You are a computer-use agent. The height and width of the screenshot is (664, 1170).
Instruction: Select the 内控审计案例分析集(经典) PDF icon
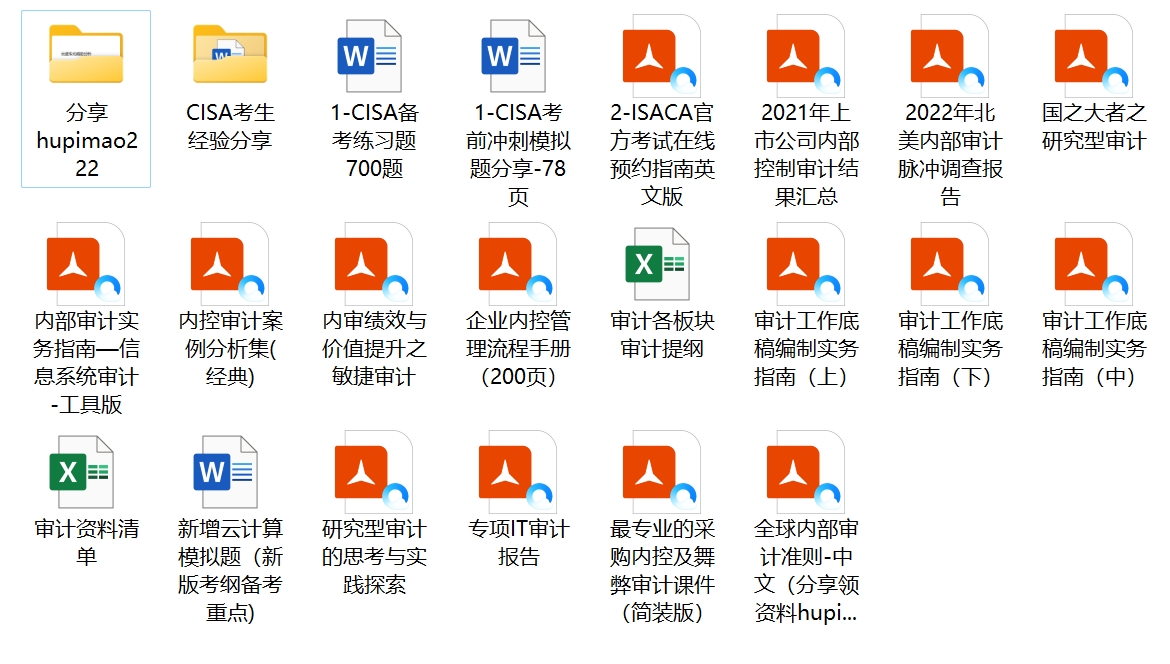(229, 263)
